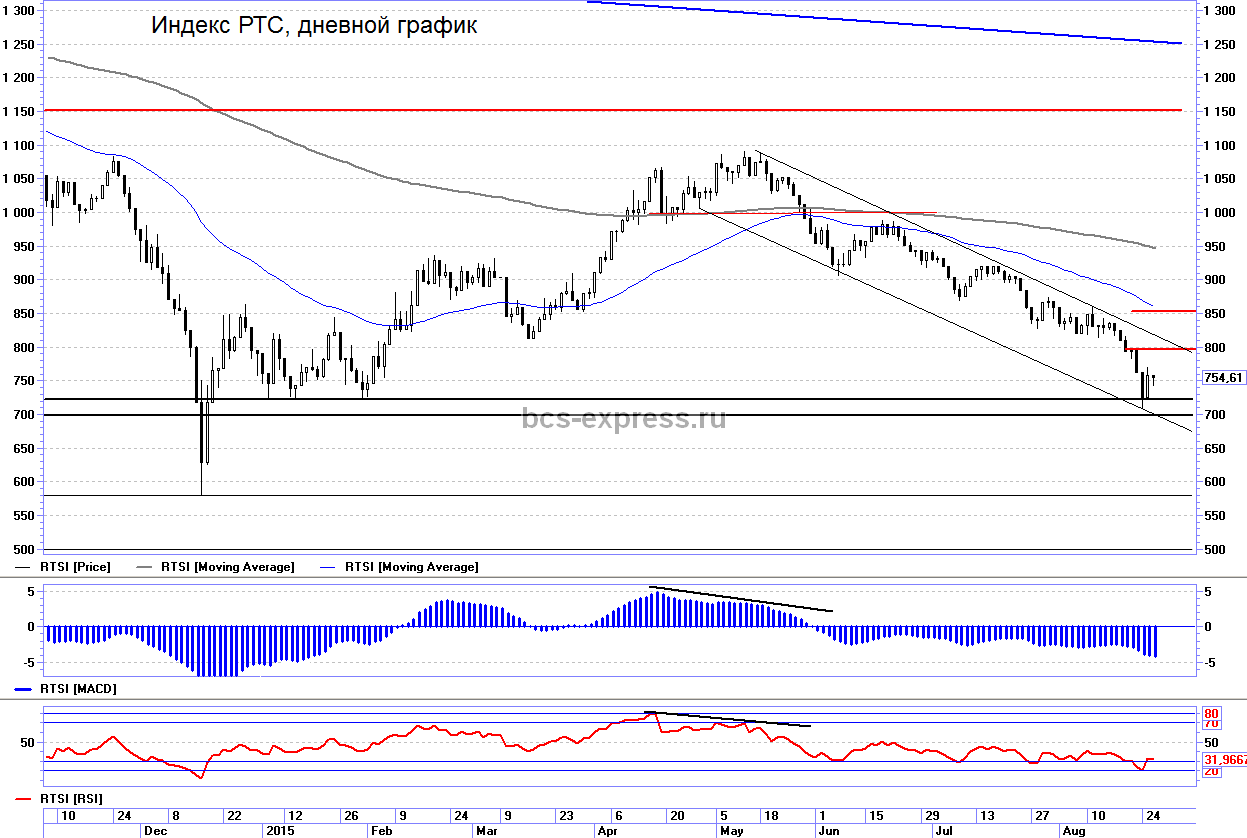Click the red RSI legend line marker
This screenshot has width=1247, height=838.
[25, 798]
